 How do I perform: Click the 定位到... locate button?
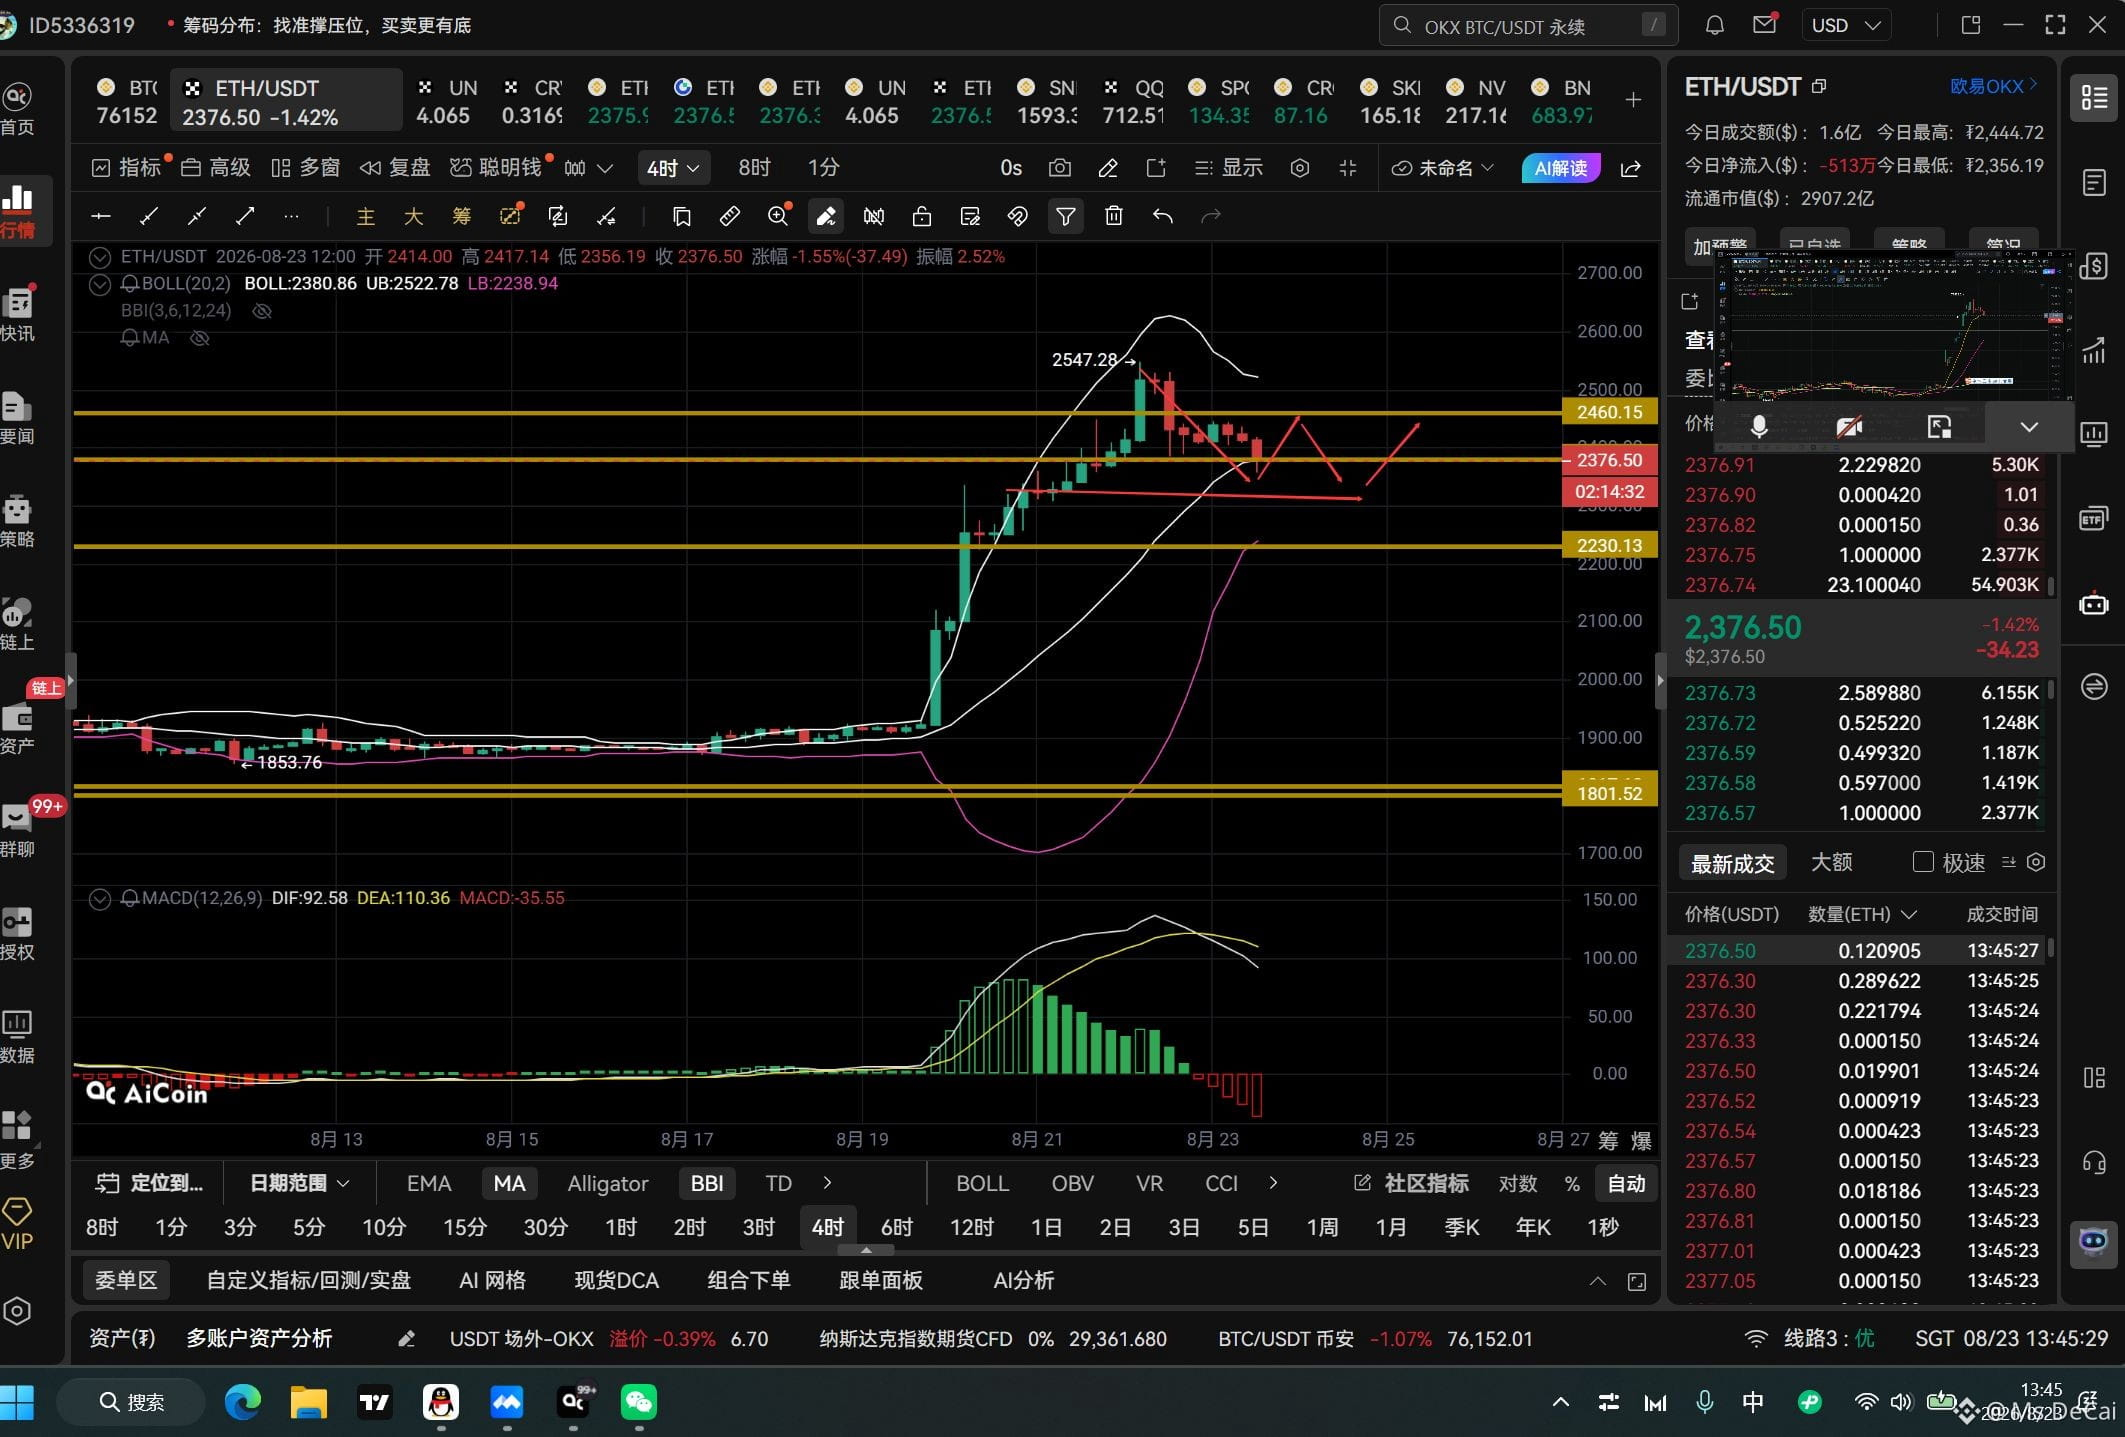tap(150, 1184)
